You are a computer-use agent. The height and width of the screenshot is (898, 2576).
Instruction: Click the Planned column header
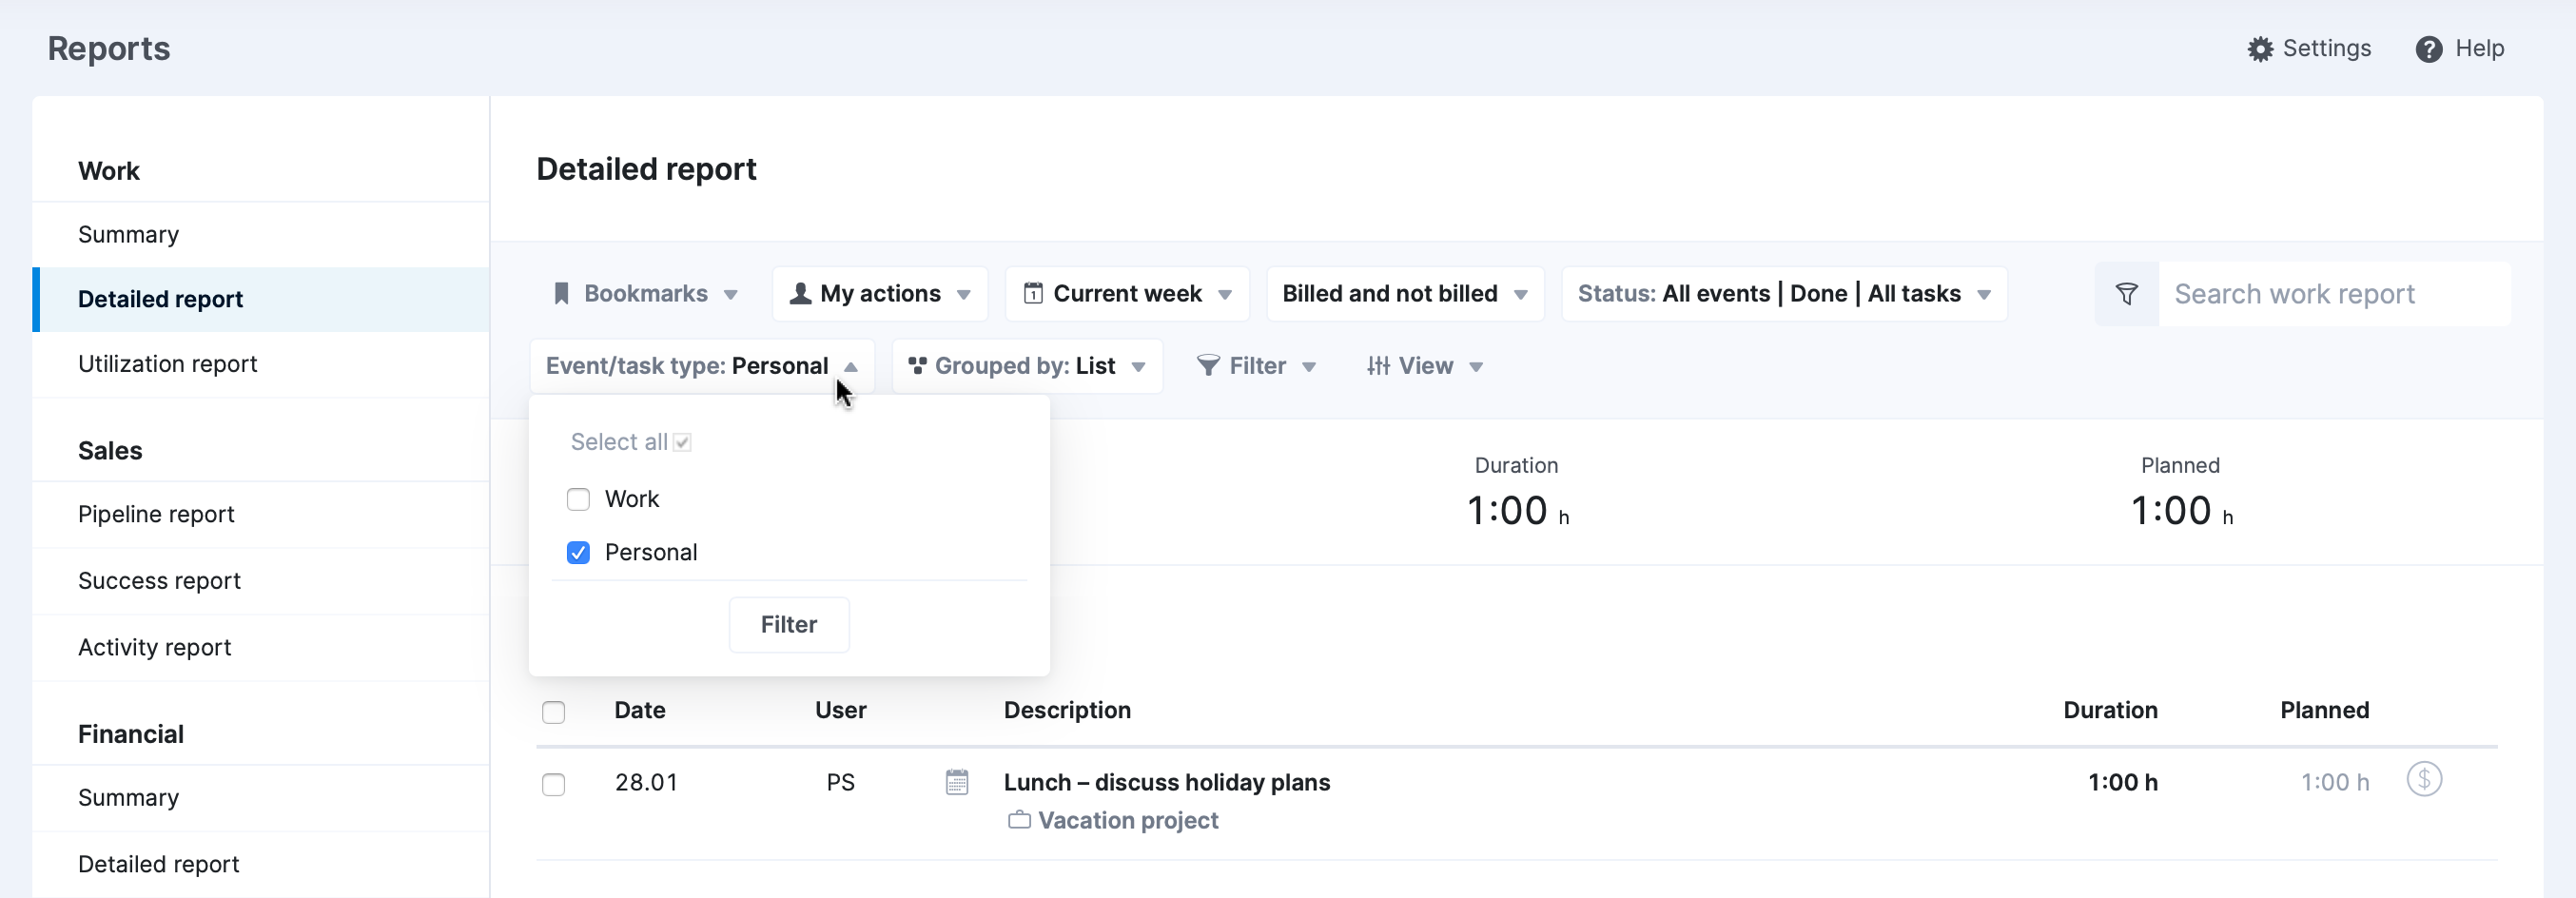(x=2324, y=710)
